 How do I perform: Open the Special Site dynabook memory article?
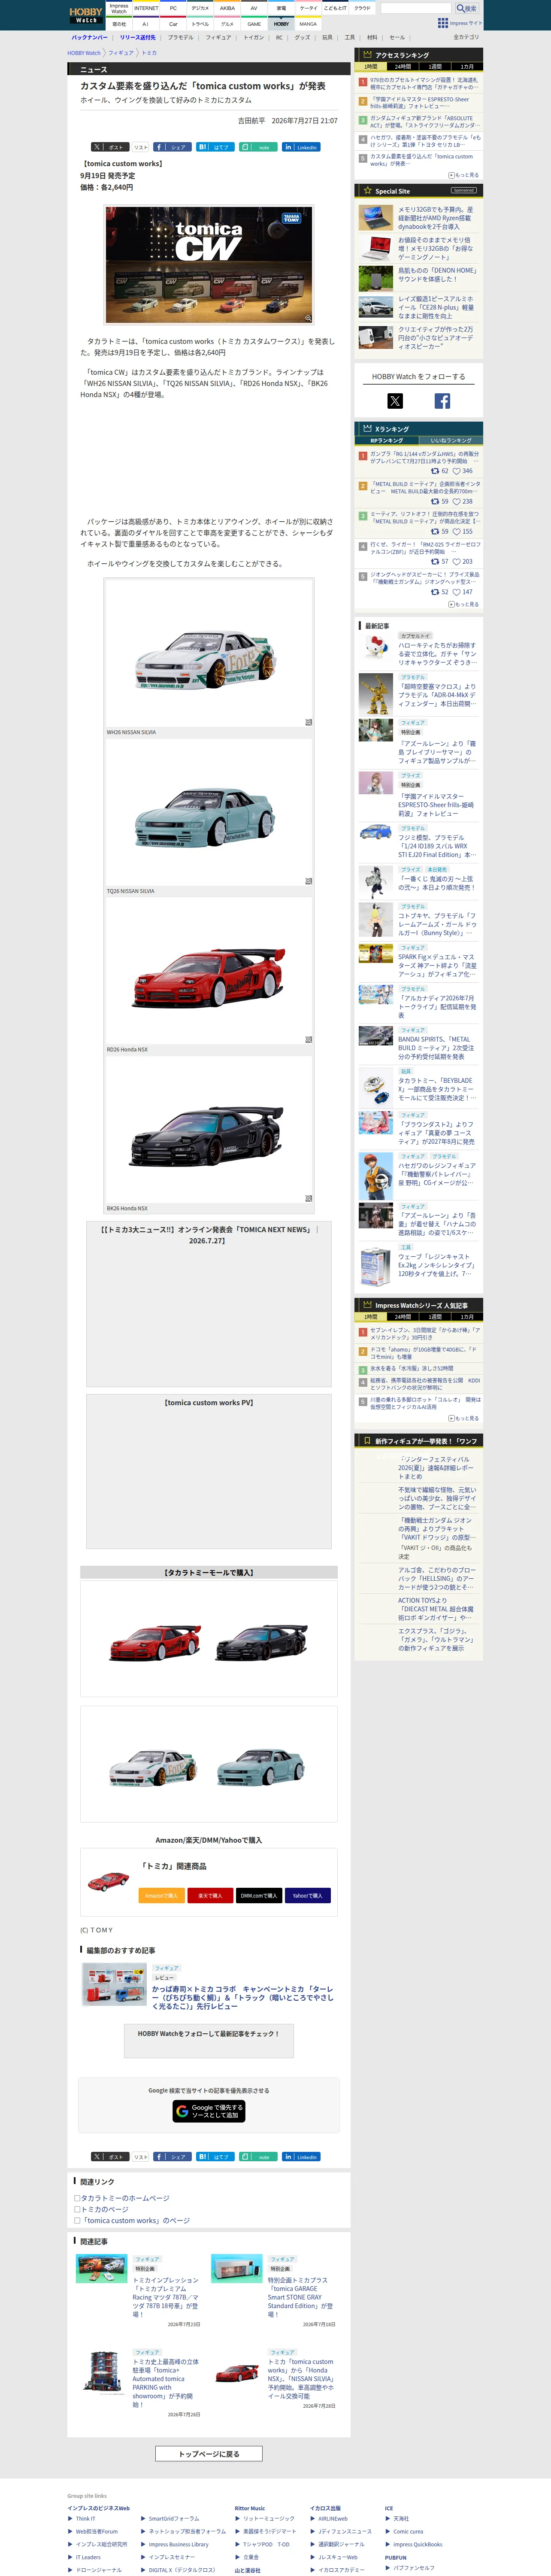[437, 218]
